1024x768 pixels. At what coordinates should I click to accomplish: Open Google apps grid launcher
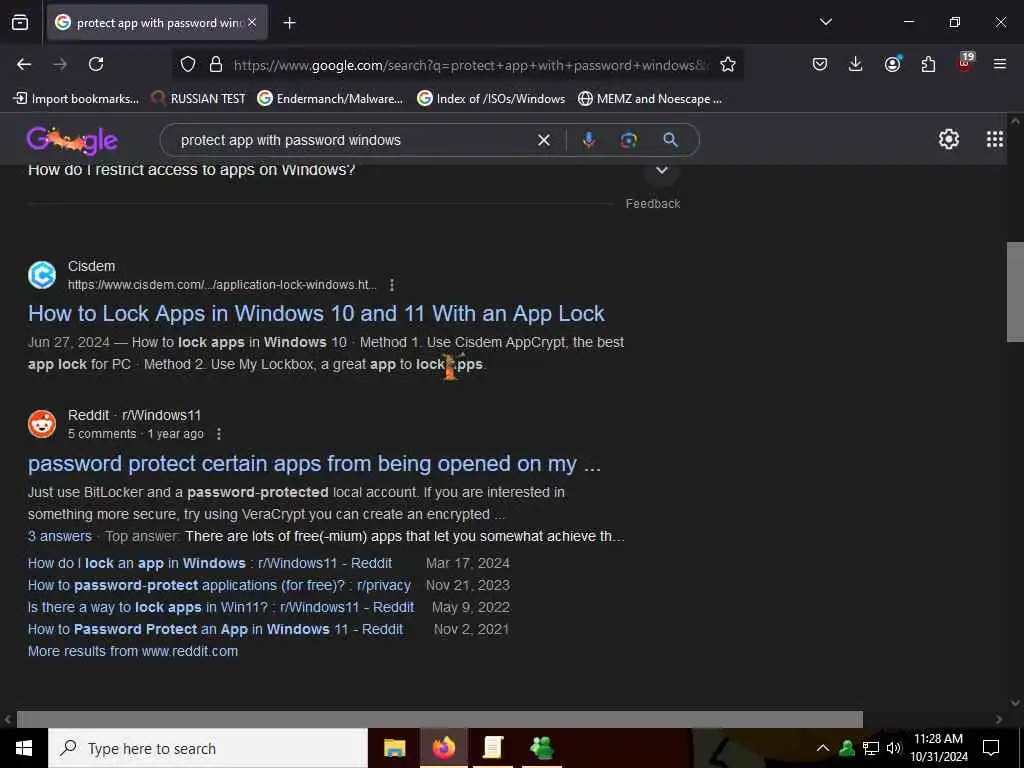point(995,139)
